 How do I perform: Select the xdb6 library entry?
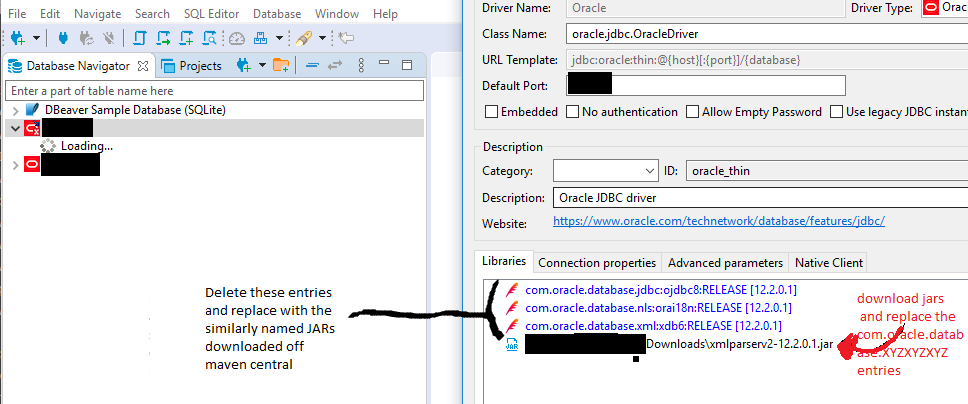[x=654, y=325]
